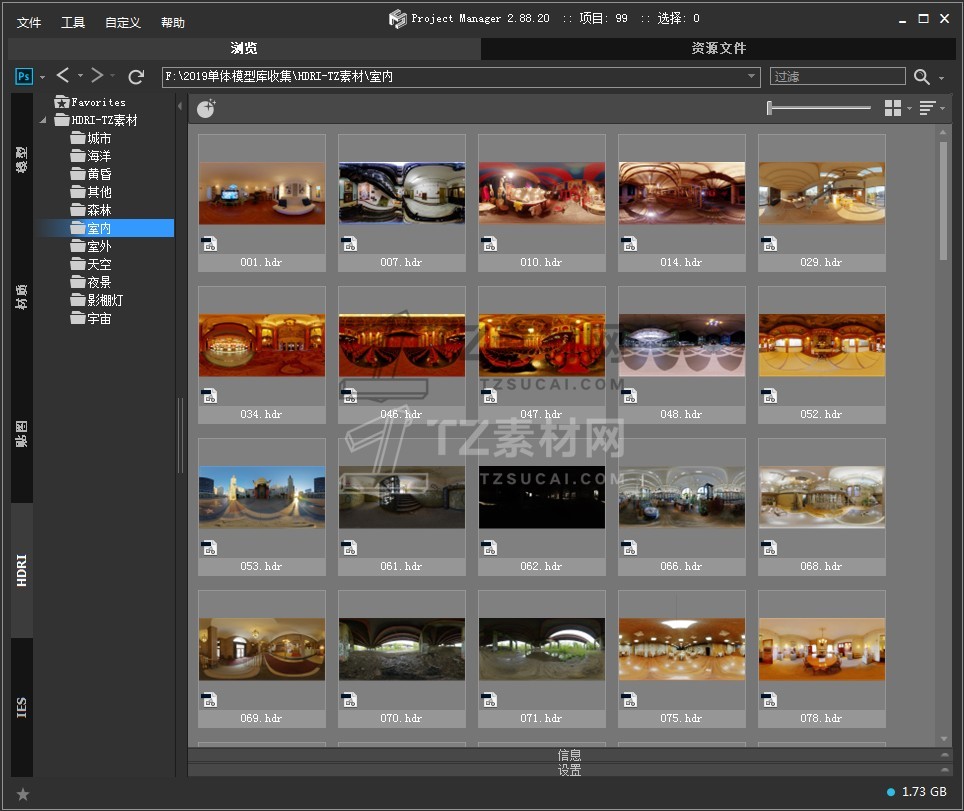Expand the 设置 panel

tap(569, 770)
